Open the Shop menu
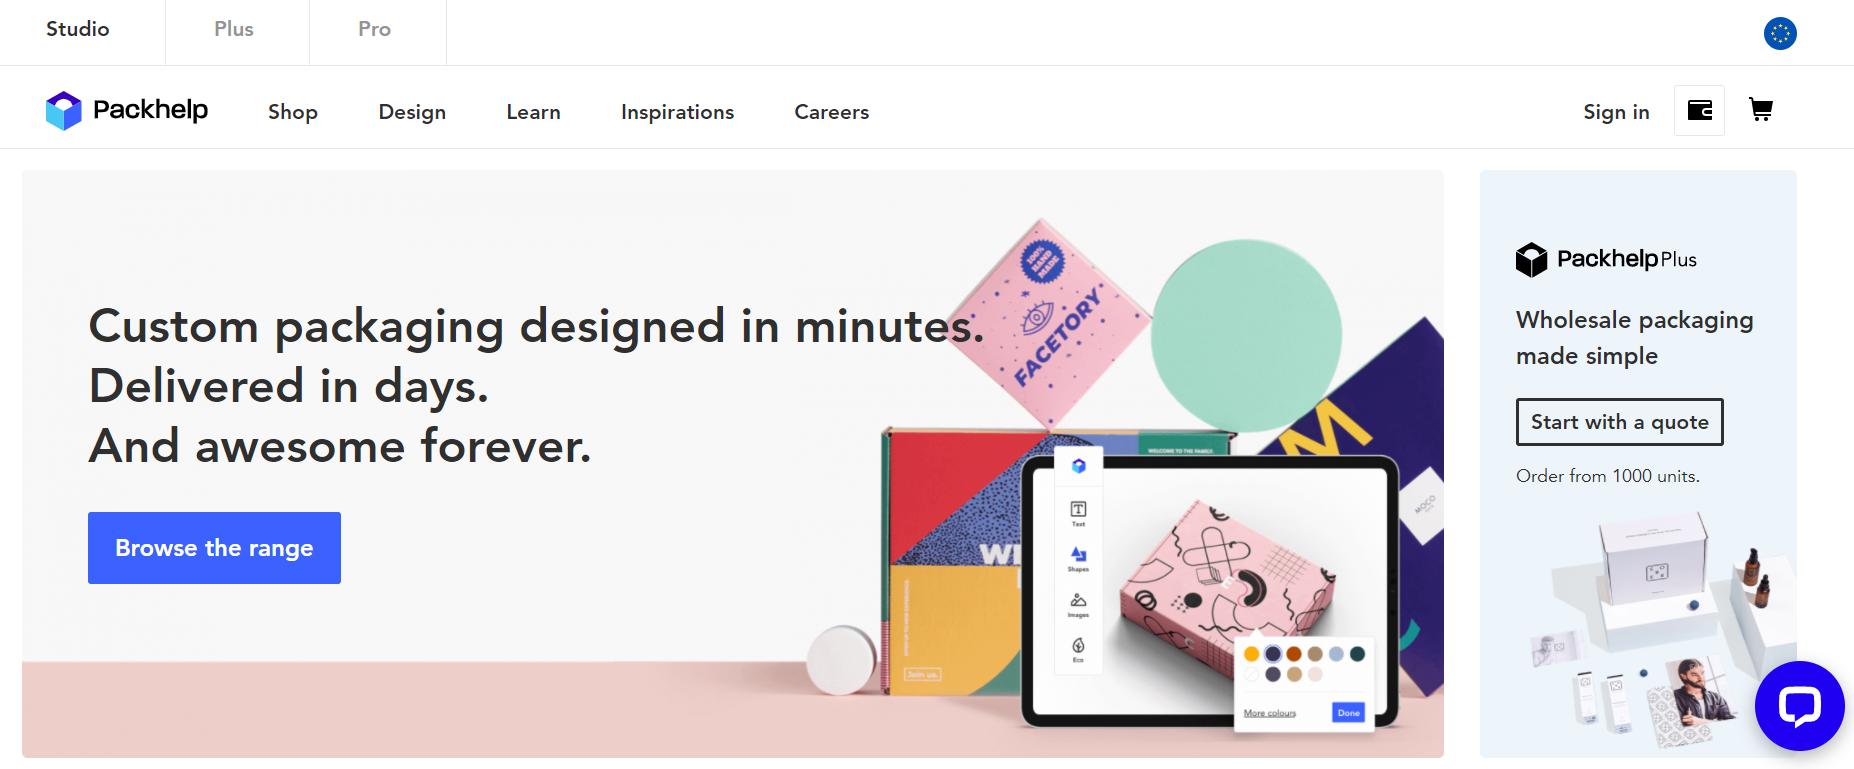This screenshot has width=1854, height=769. [293, 112]
